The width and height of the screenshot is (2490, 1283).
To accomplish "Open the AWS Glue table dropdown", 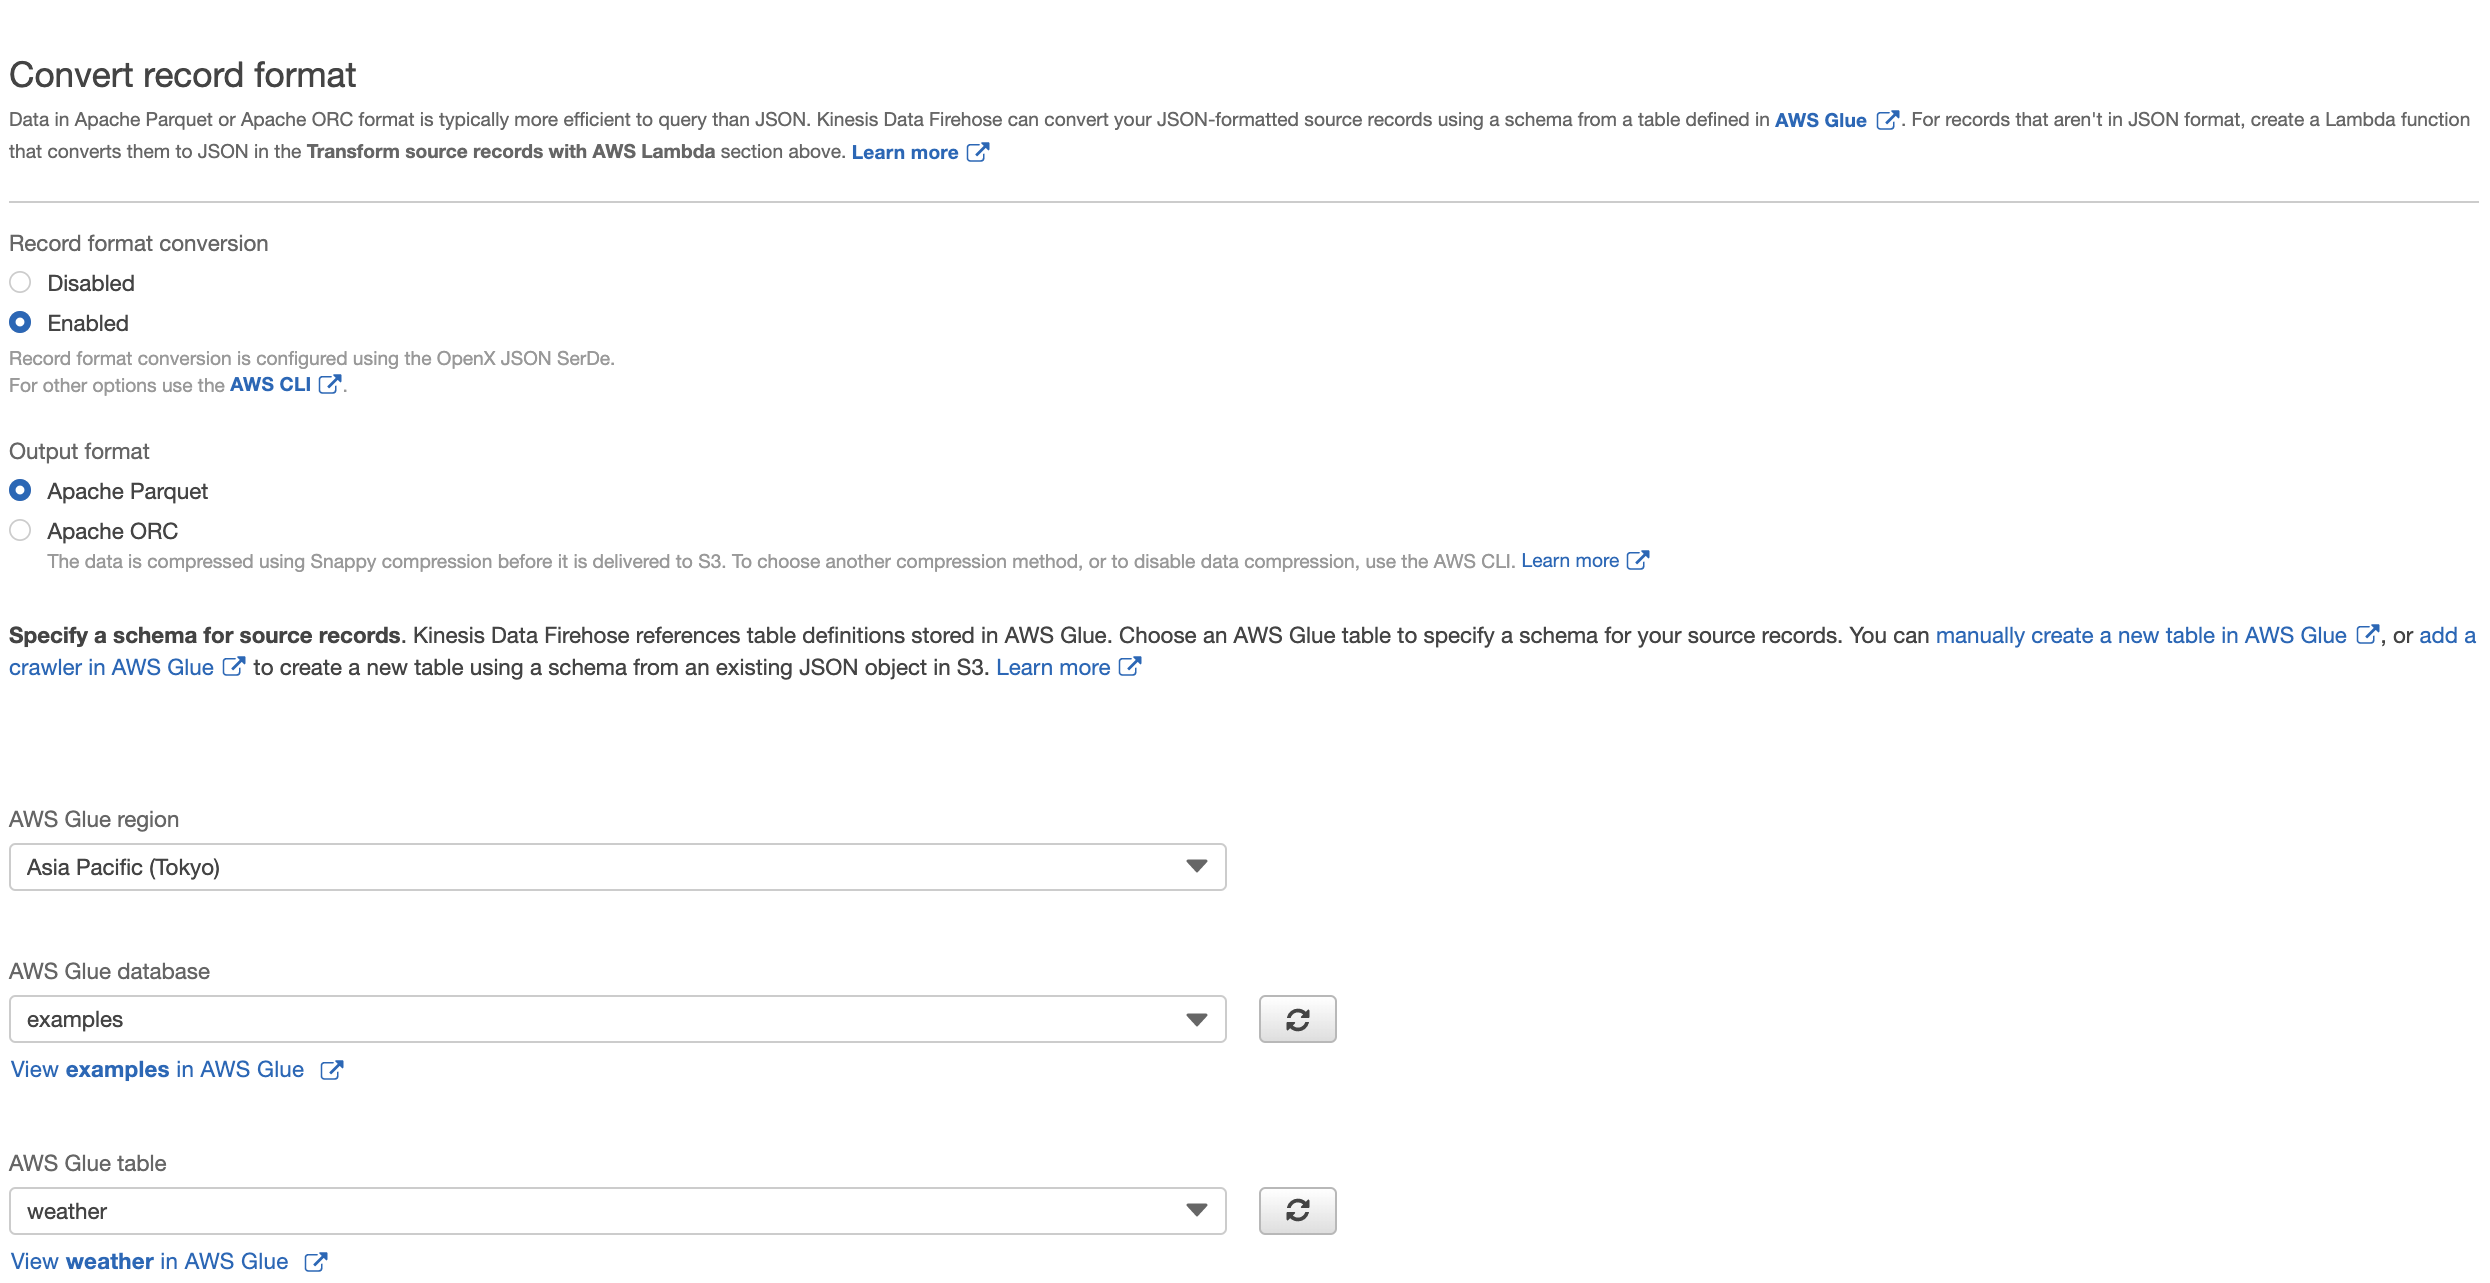I will [617, 1211].
